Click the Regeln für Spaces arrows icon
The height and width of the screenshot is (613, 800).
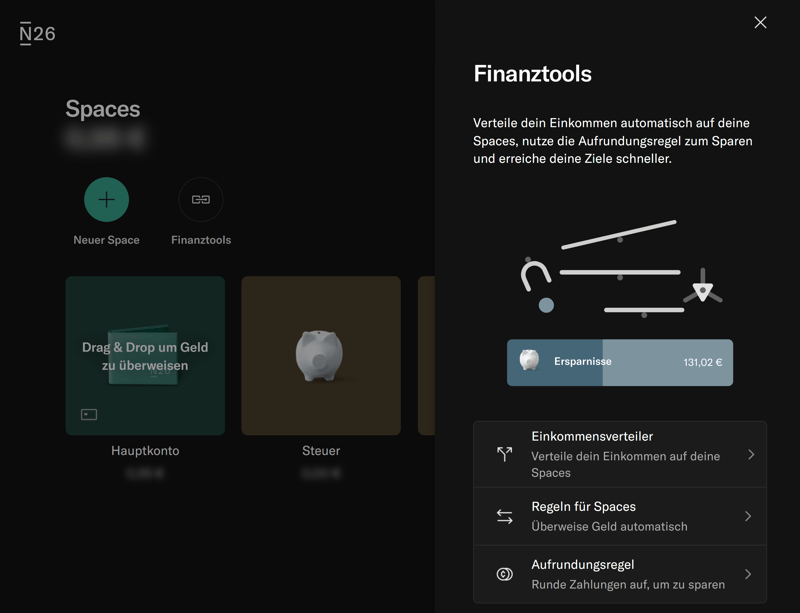(x=505, y=516)
